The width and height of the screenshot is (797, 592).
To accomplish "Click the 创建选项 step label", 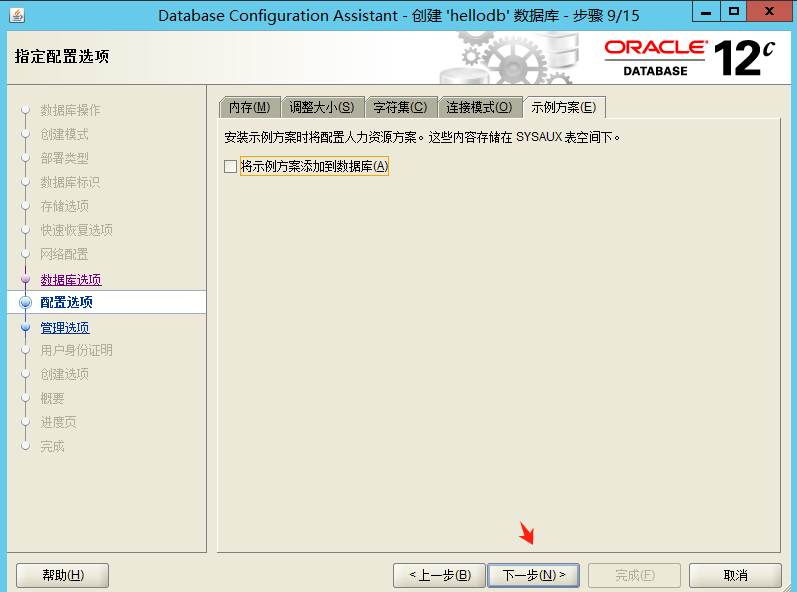I will point(65,374).
